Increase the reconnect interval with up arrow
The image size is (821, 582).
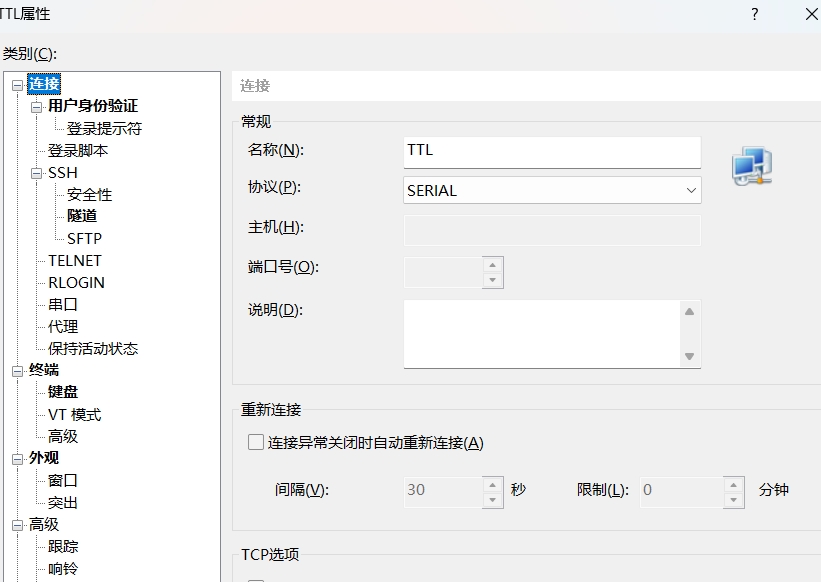pyautogui.click(x=492, y=485)
